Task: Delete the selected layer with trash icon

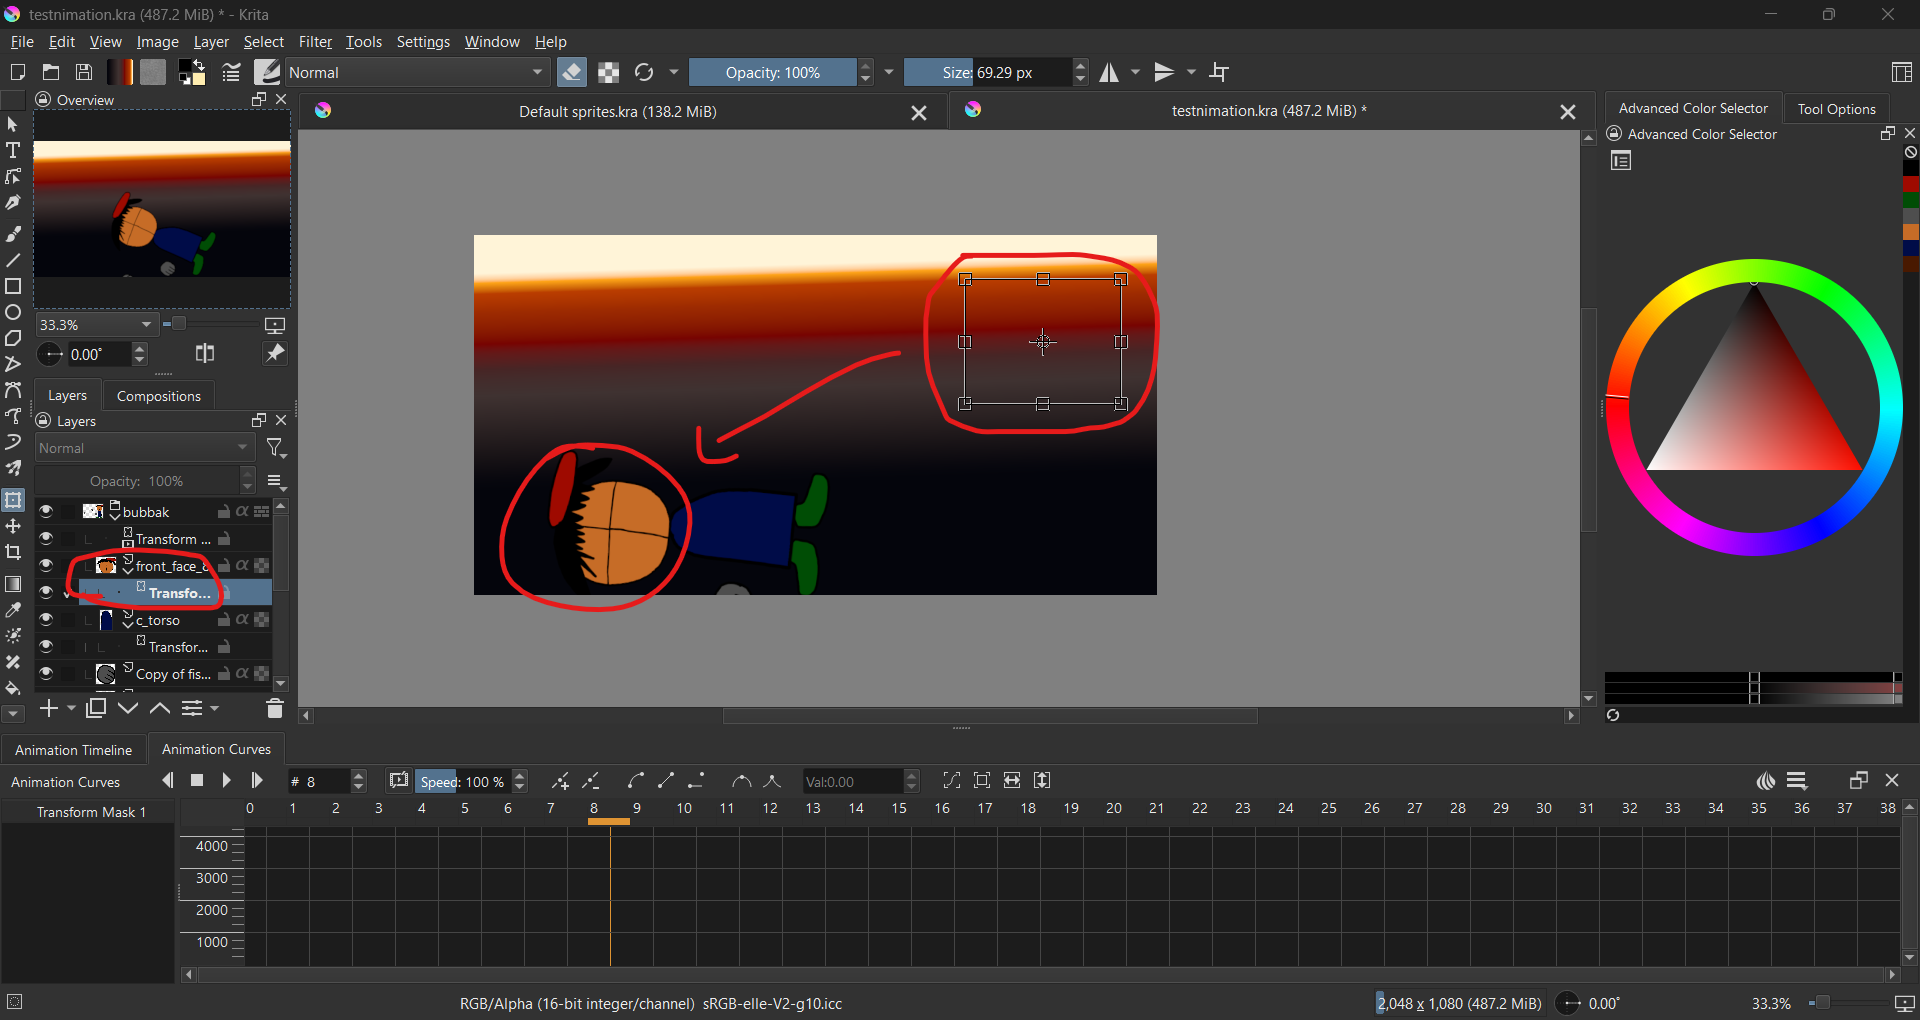Action: click(x=275, y=709)
